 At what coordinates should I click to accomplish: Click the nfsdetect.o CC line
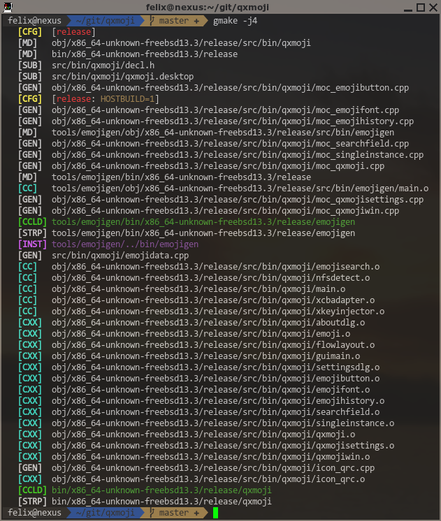coord(194,278)
